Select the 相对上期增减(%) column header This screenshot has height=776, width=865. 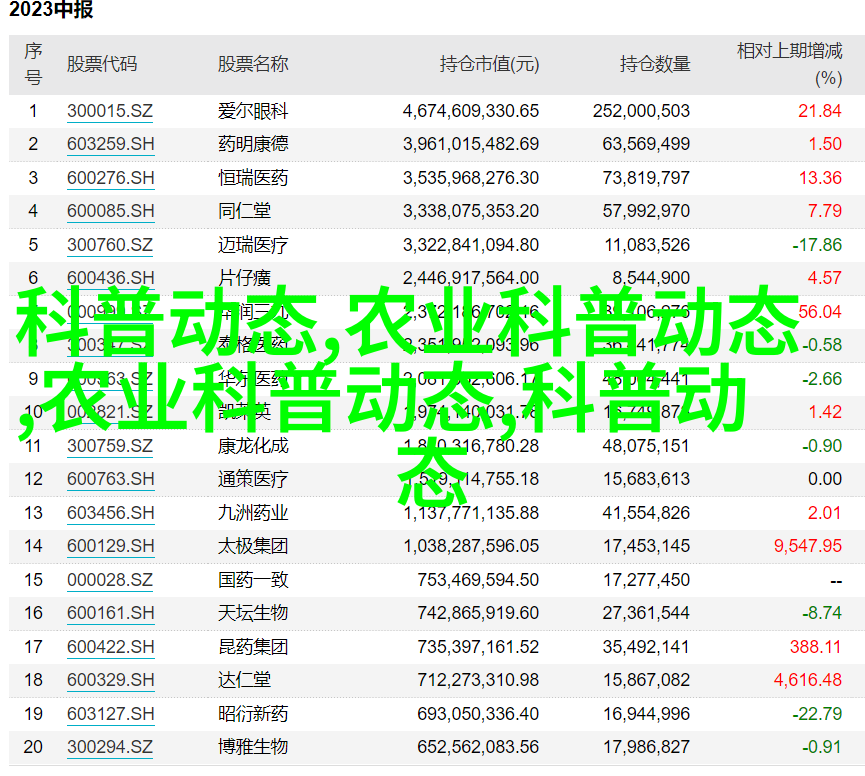(x=790, y=65)
